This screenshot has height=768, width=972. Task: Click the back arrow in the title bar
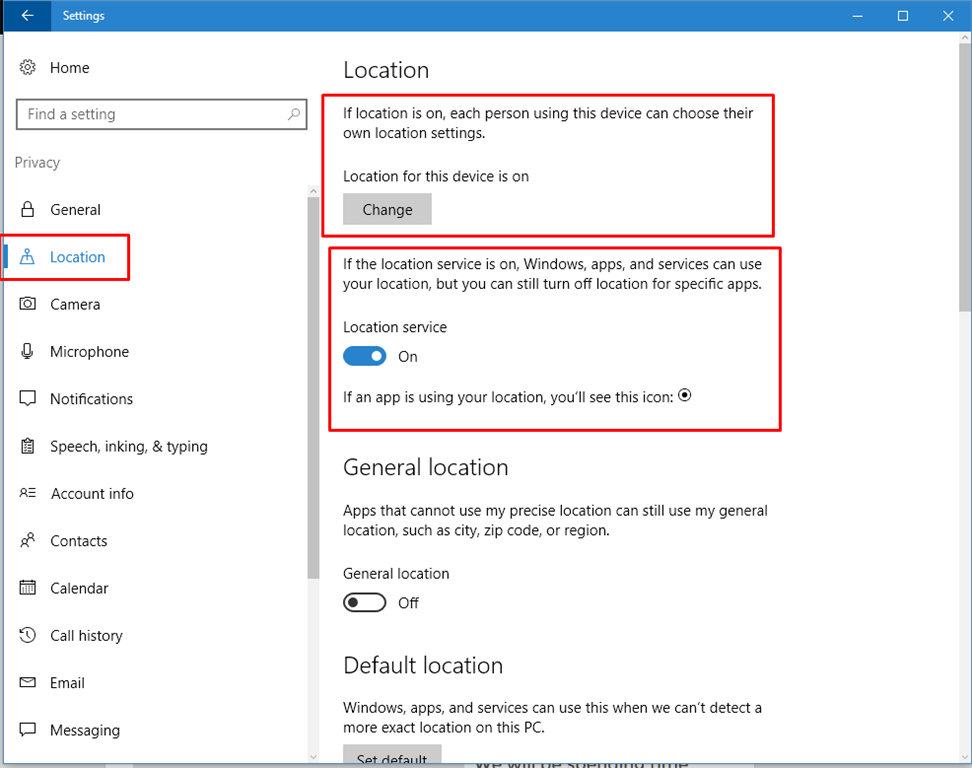[x=27, y=16]
